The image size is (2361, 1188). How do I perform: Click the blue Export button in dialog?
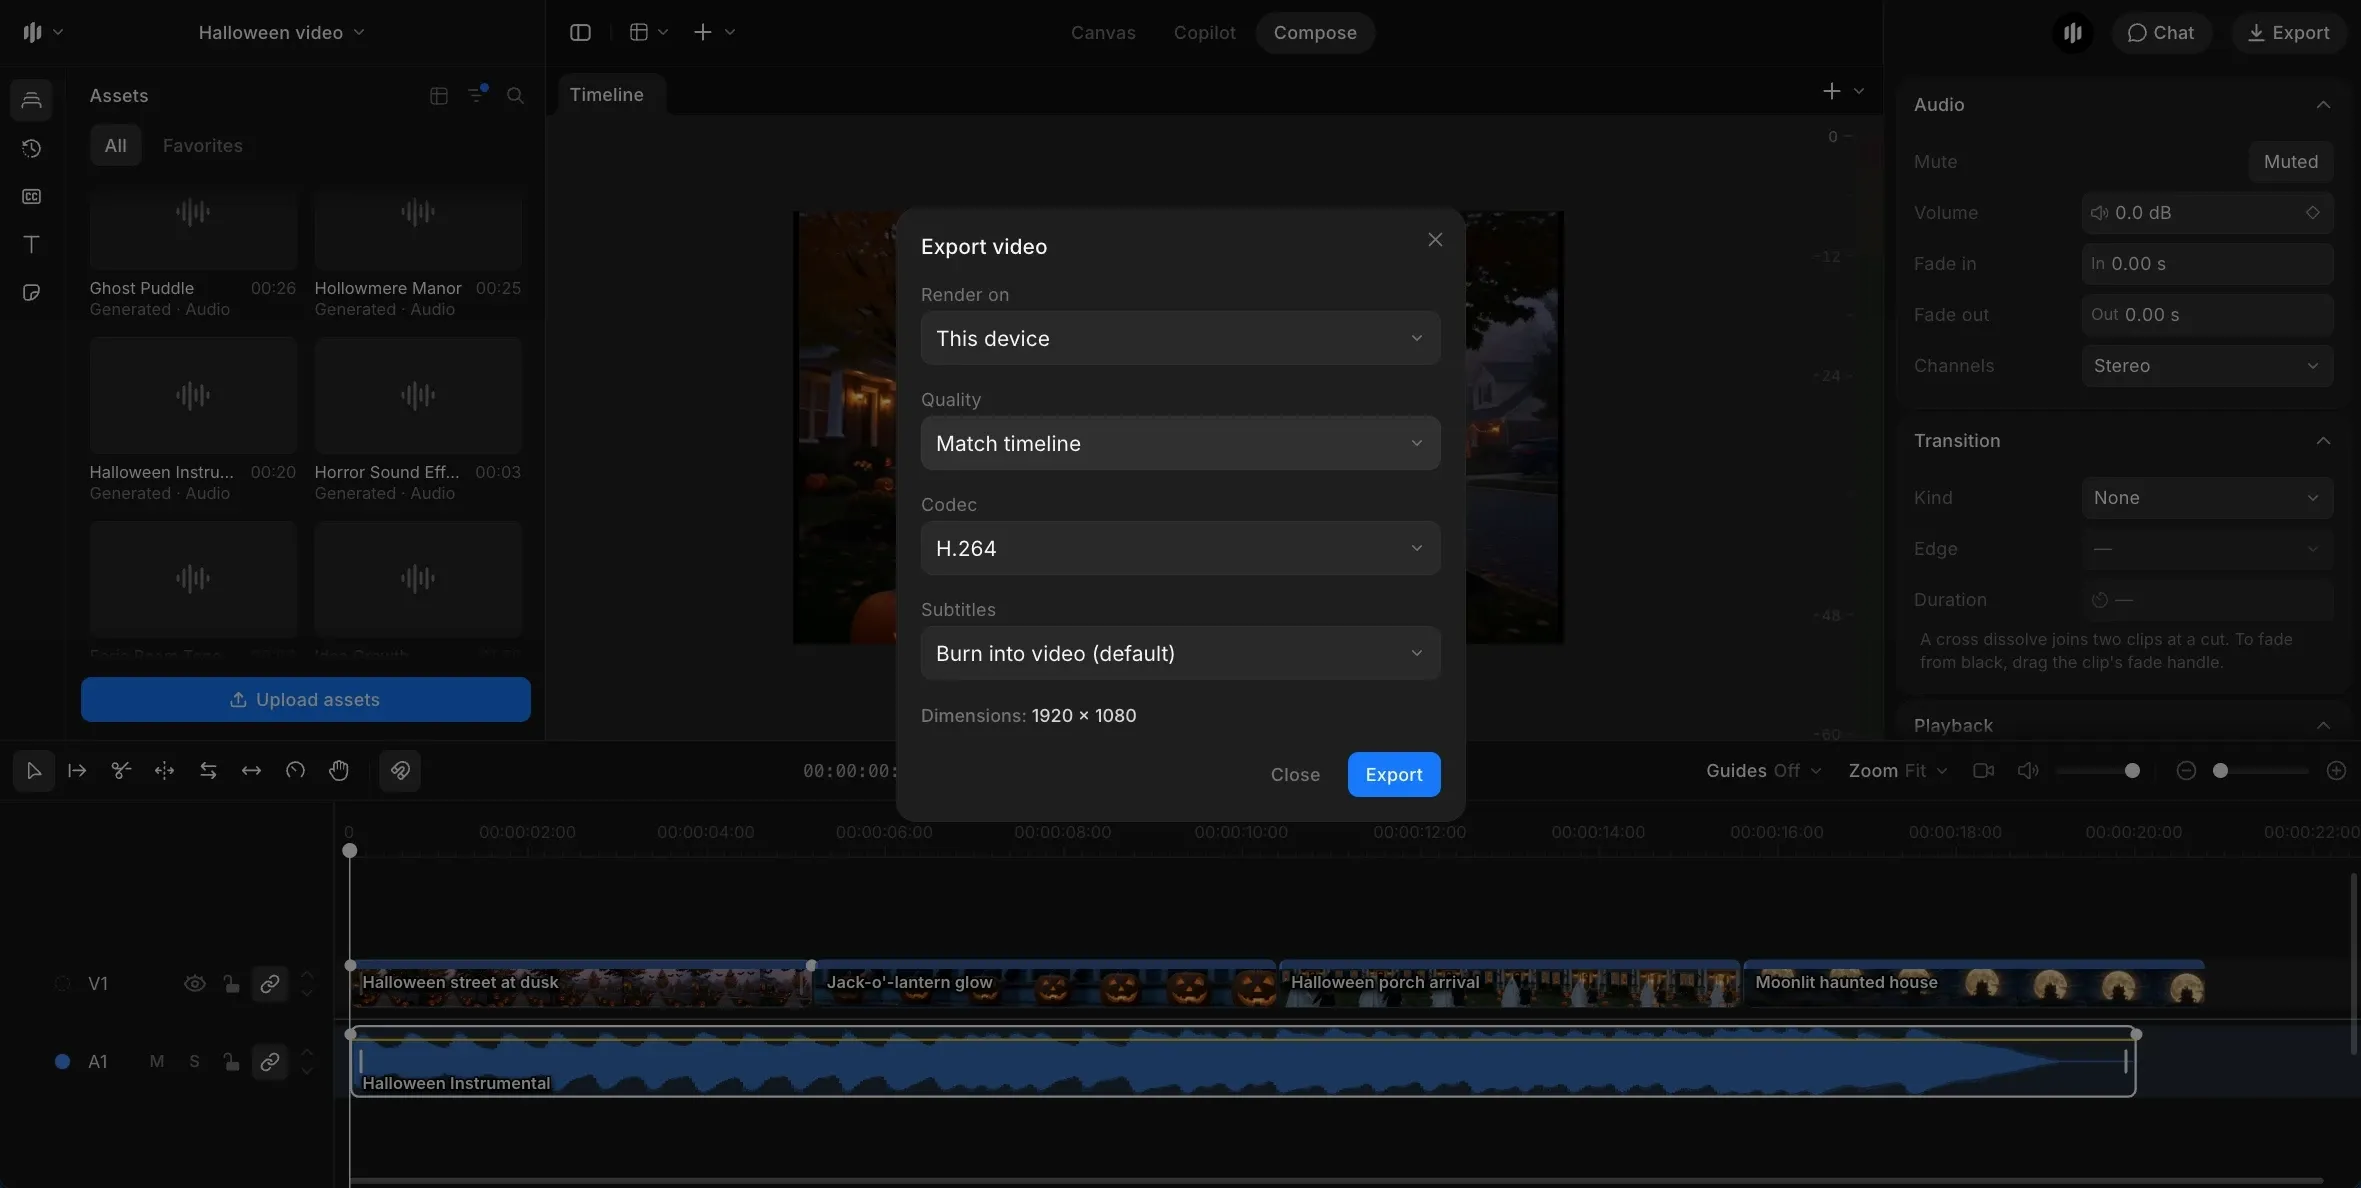[1394, 775]
